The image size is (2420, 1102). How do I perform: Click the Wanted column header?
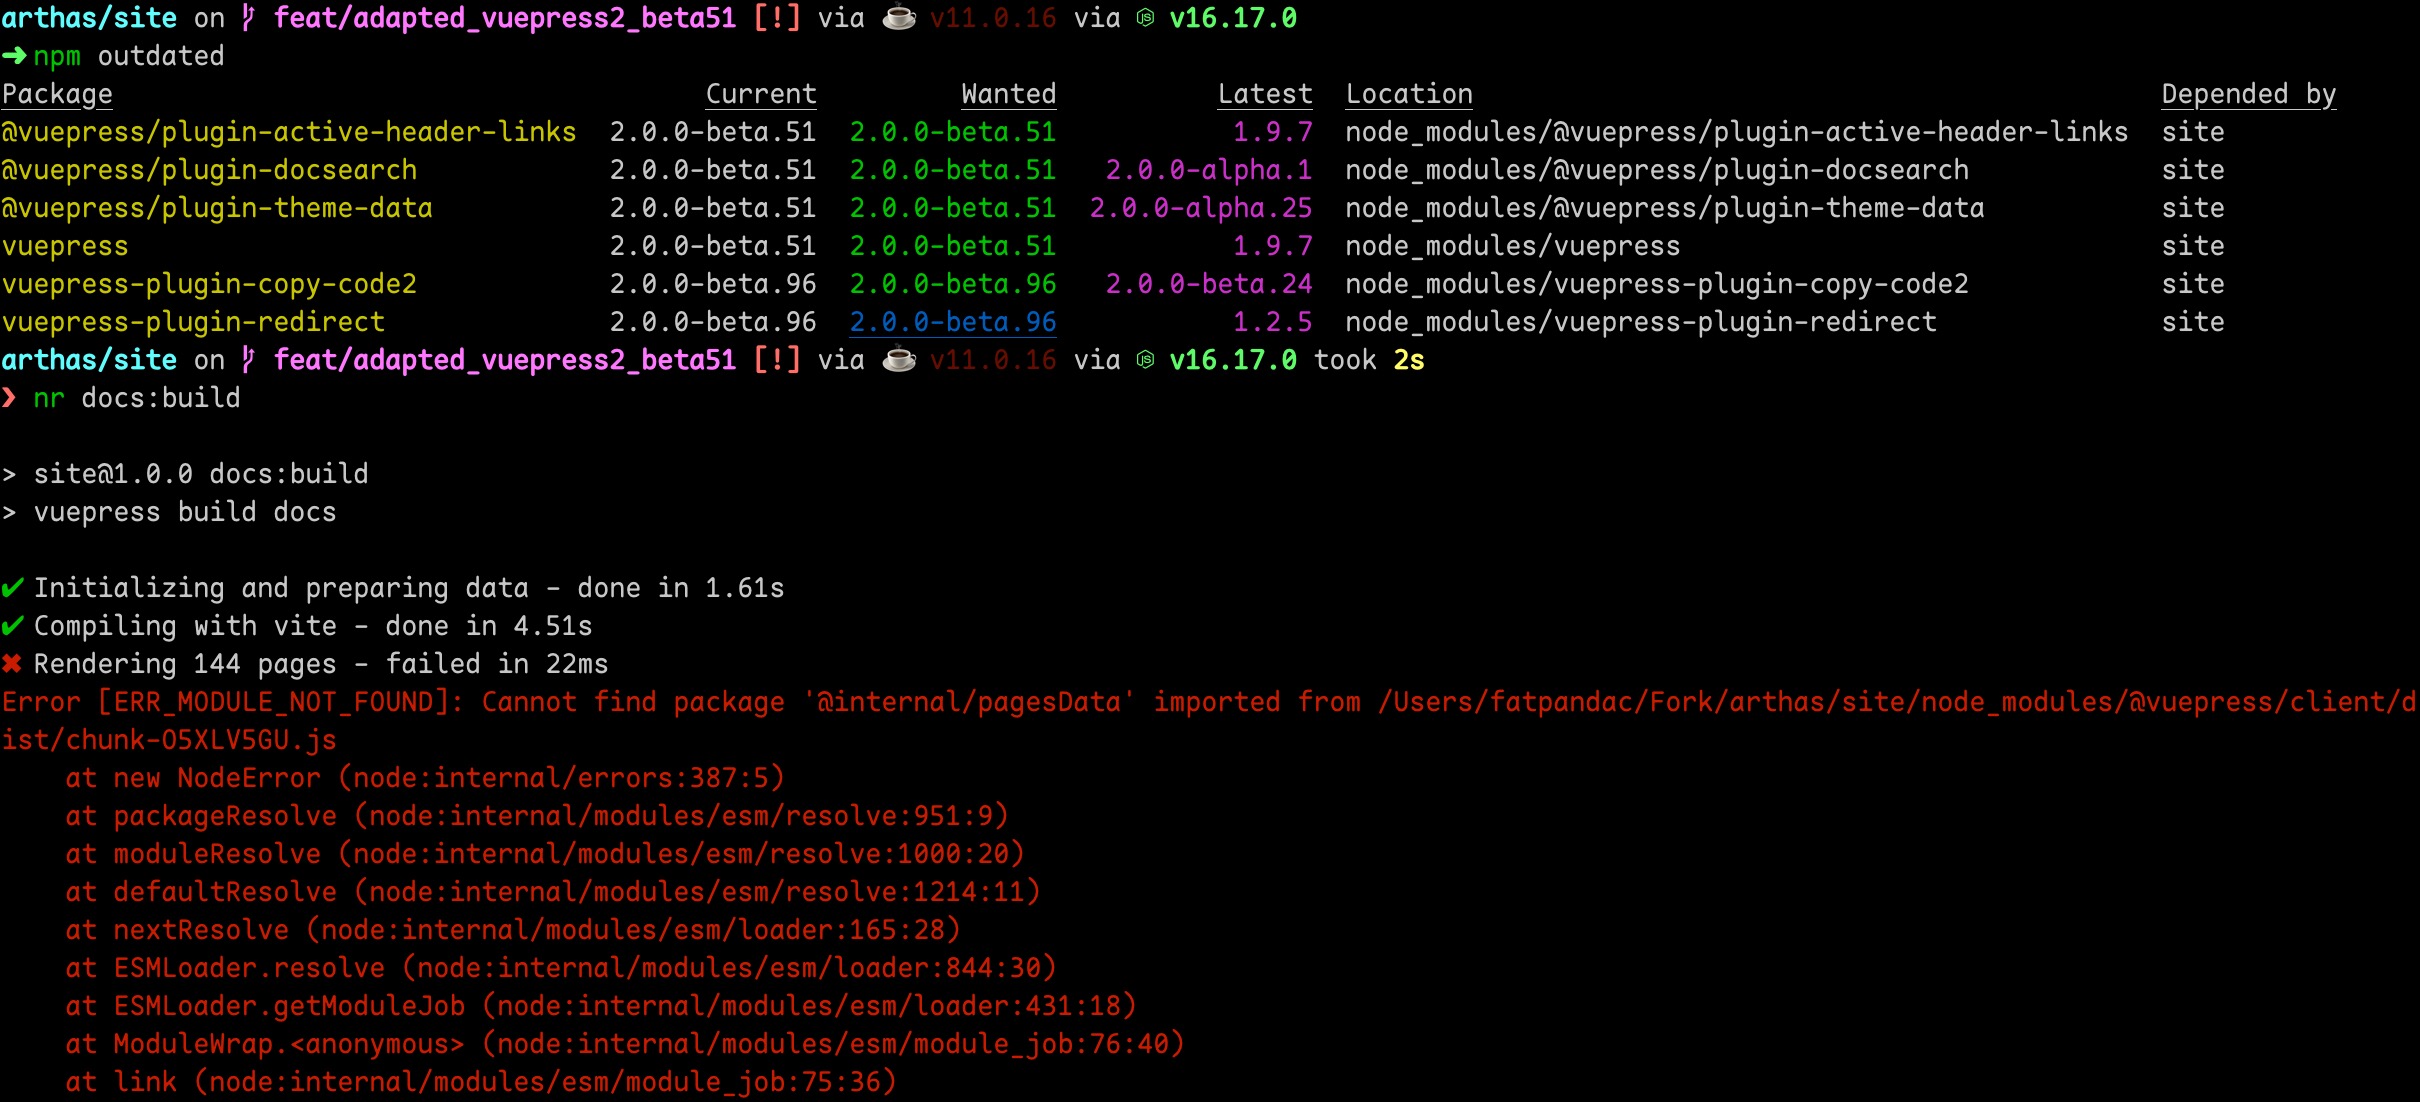(x=1009, y=94)
